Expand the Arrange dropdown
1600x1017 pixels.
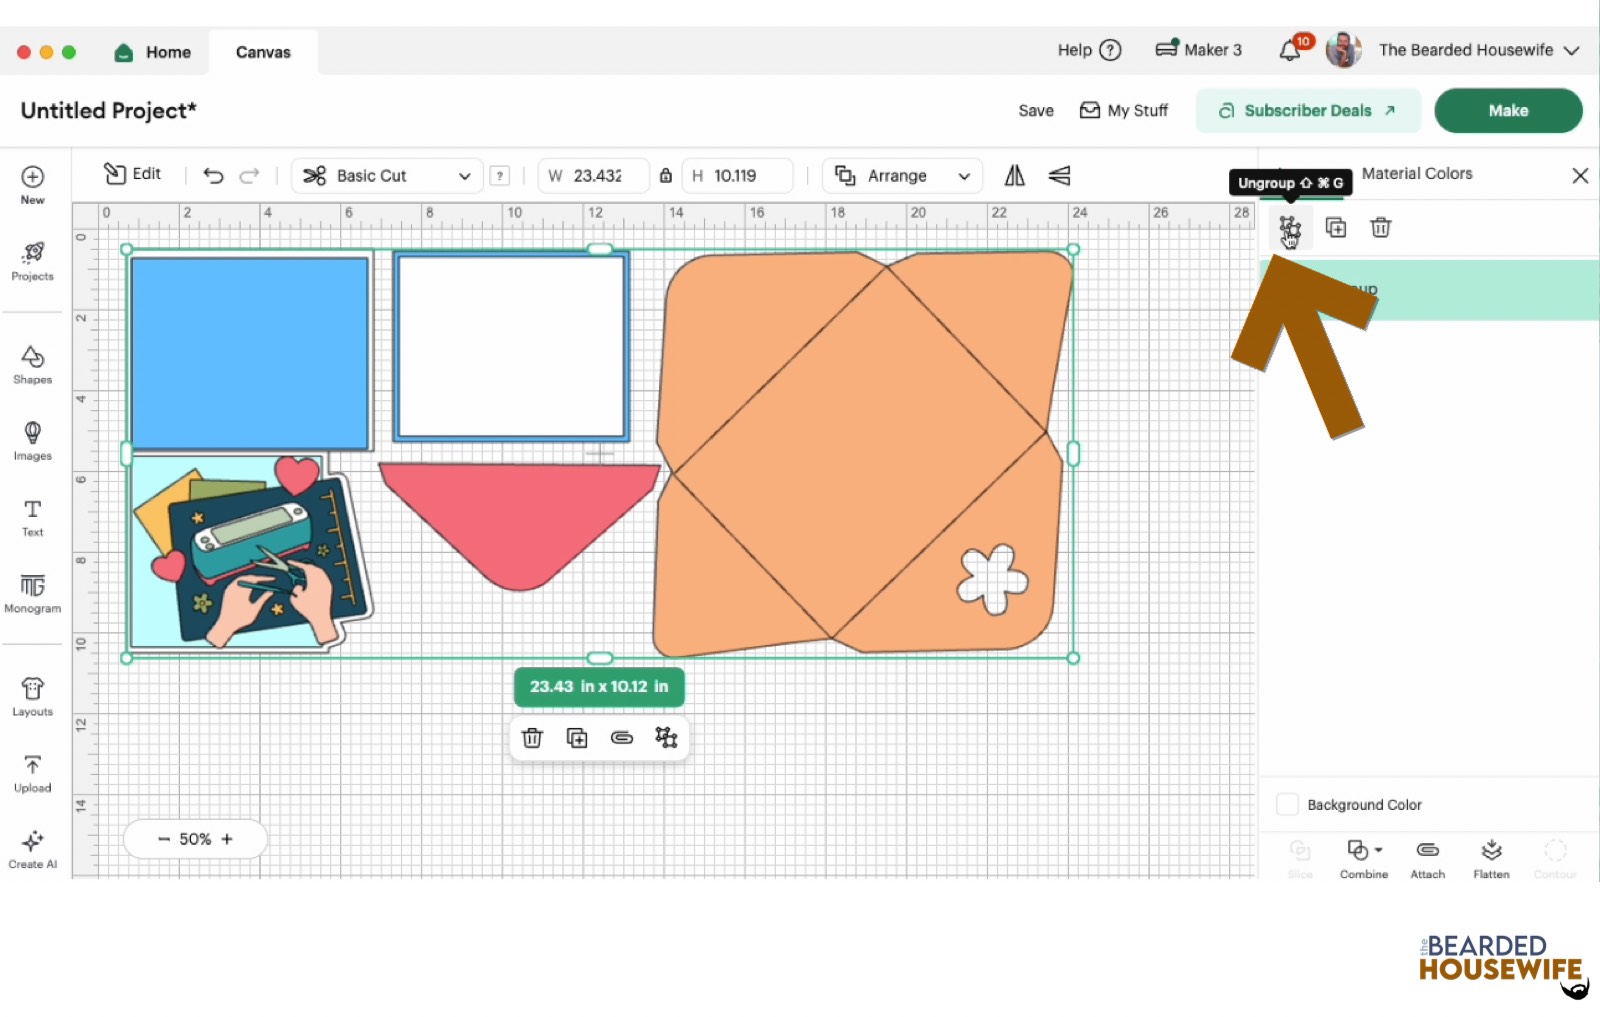point(901,175)
